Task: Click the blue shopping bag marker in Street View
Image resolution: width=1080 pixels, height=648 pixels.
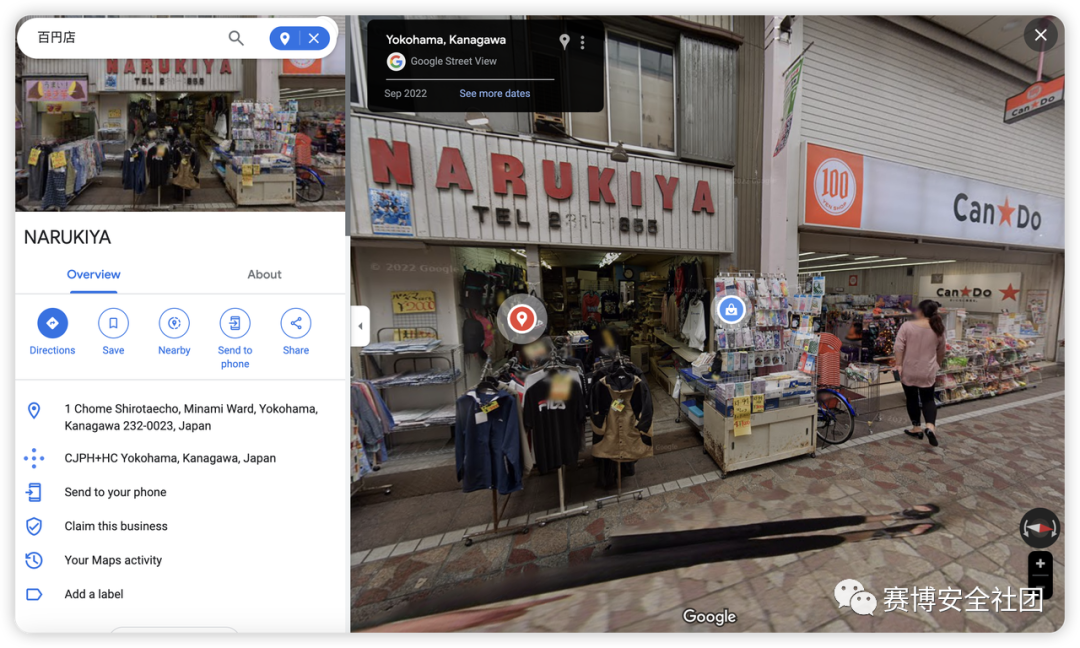Action: pyautogui.click(x=731, y=310)
